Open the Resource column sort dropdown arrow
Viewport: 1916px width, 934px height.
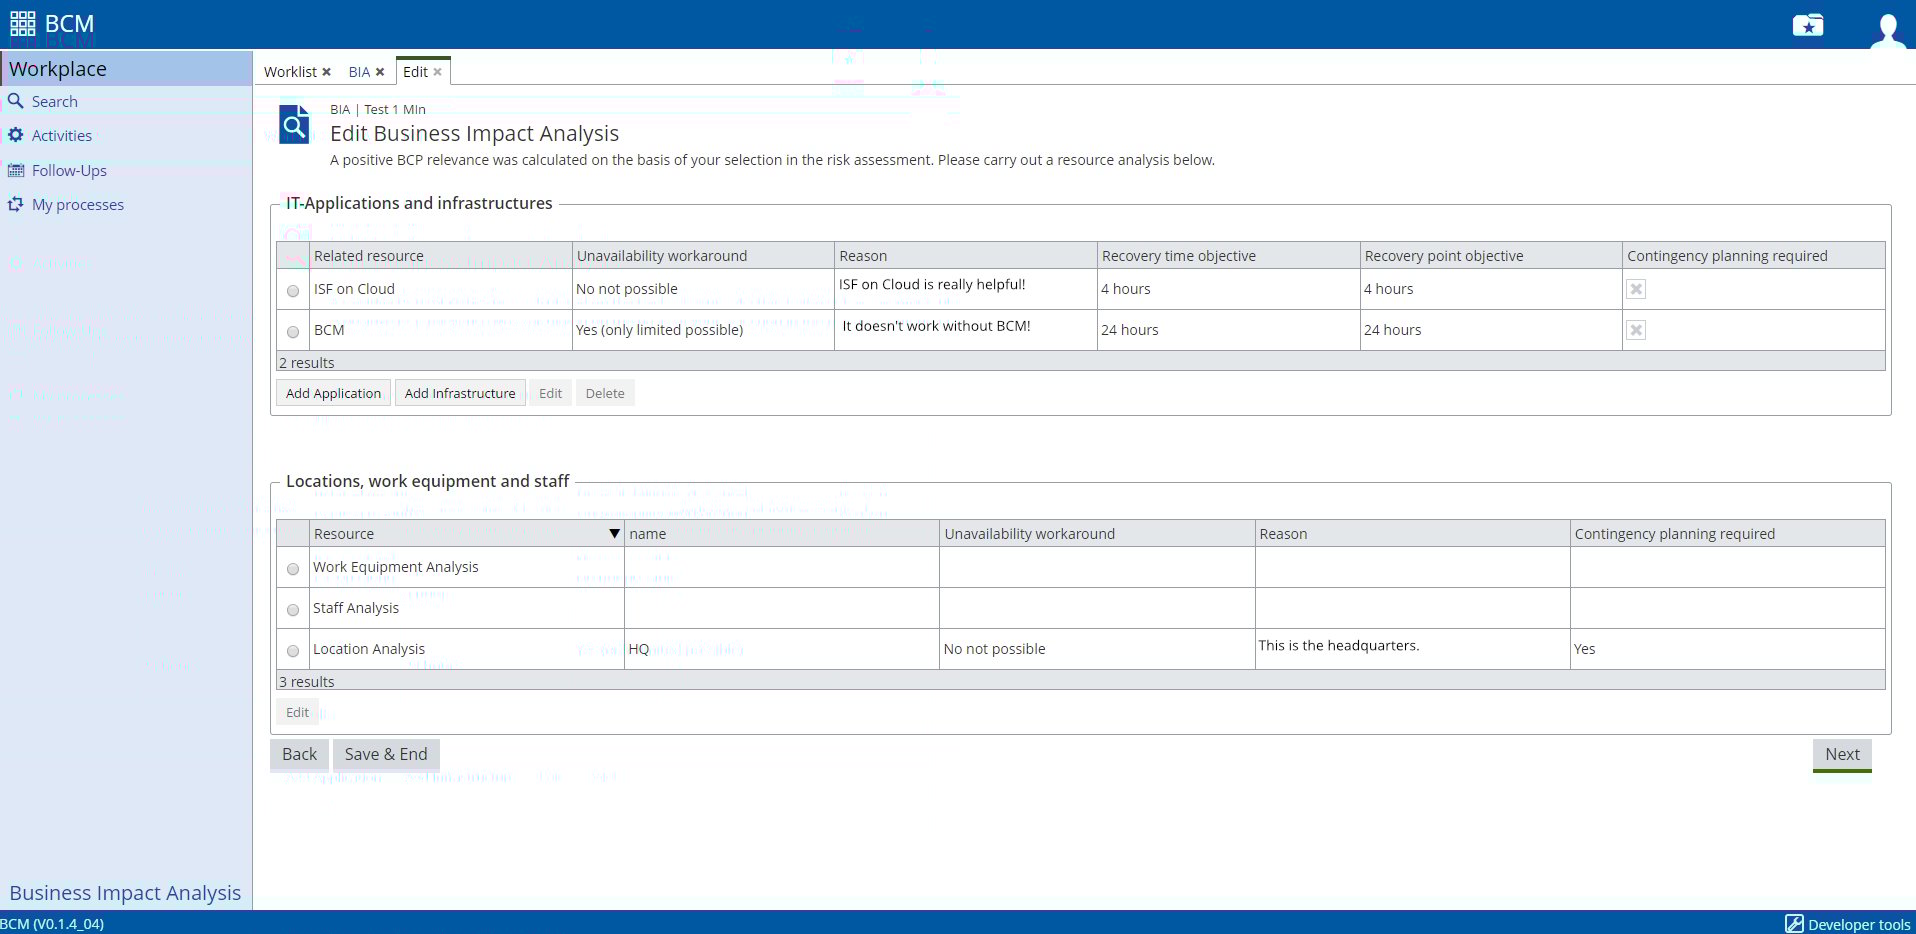pos(614,534)
